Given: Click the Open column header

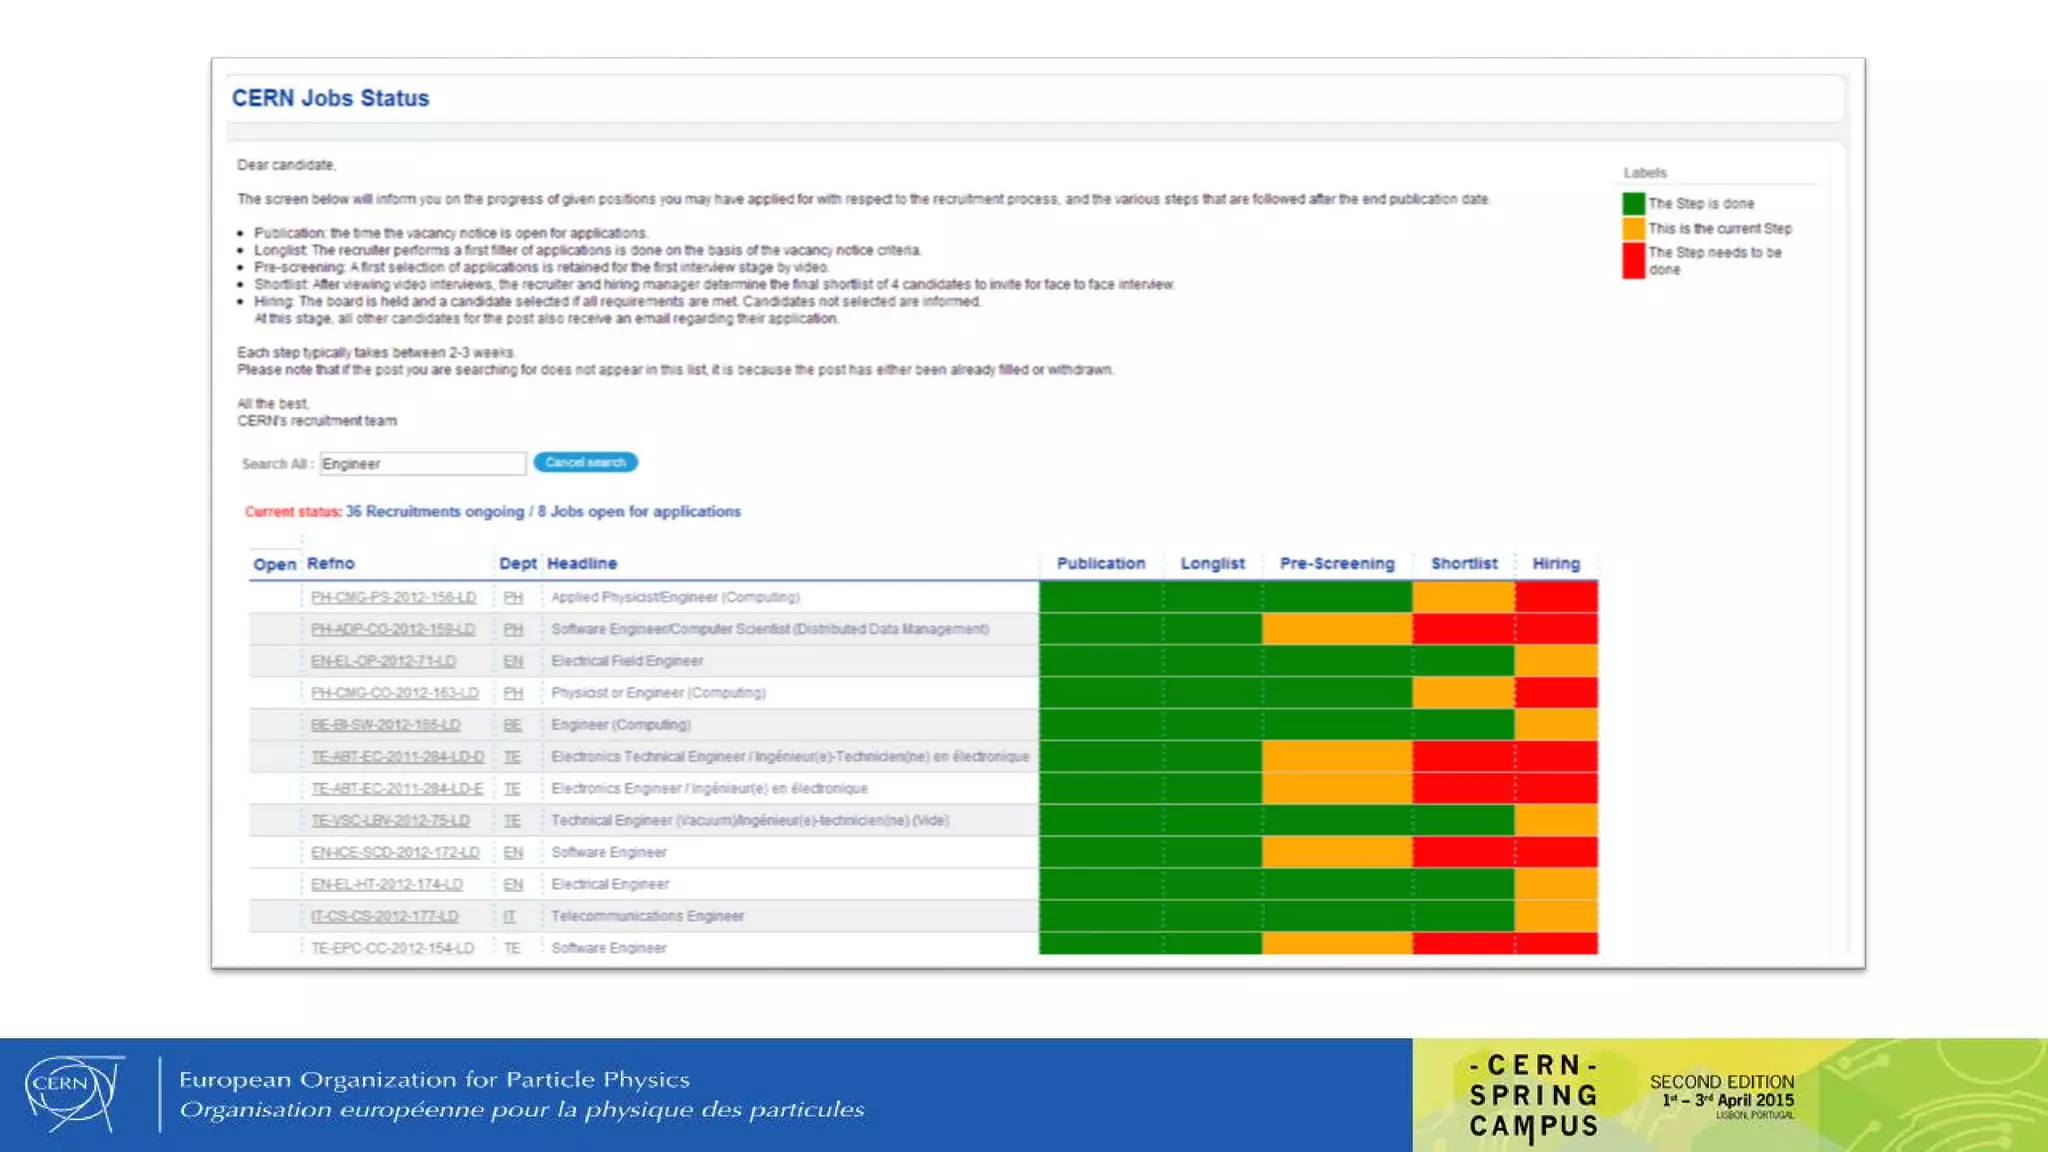Looking at the screenshot, I should 274,565.
